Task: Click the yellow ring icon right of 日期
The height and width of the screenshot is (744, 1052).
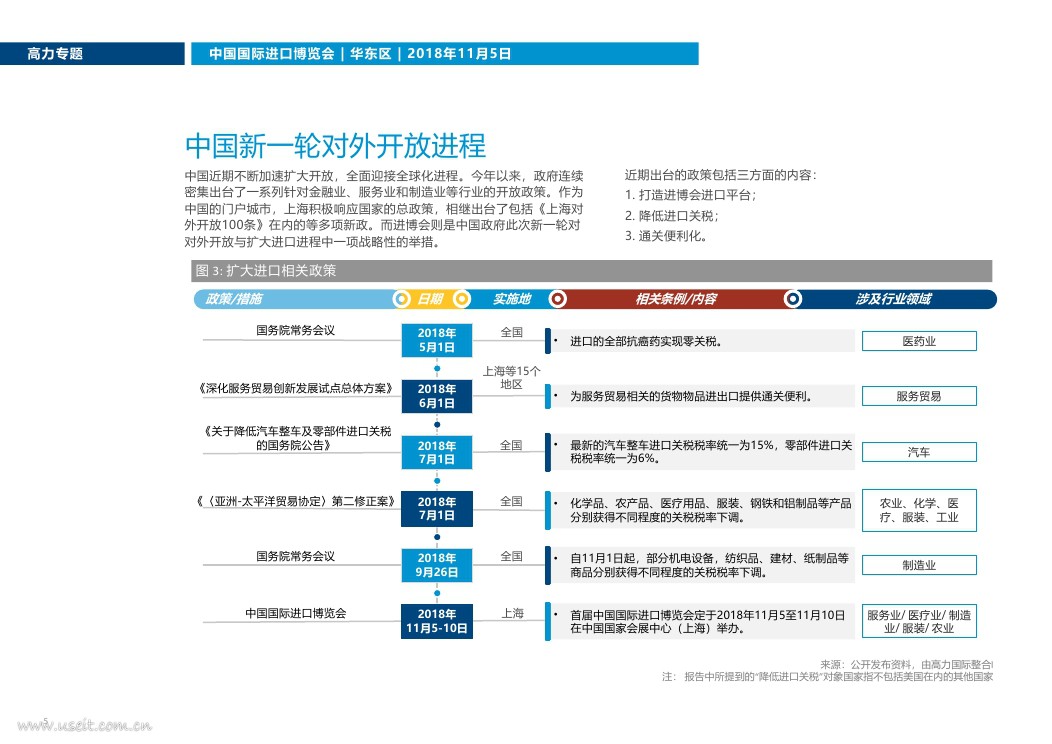Action: pos(462,299)
